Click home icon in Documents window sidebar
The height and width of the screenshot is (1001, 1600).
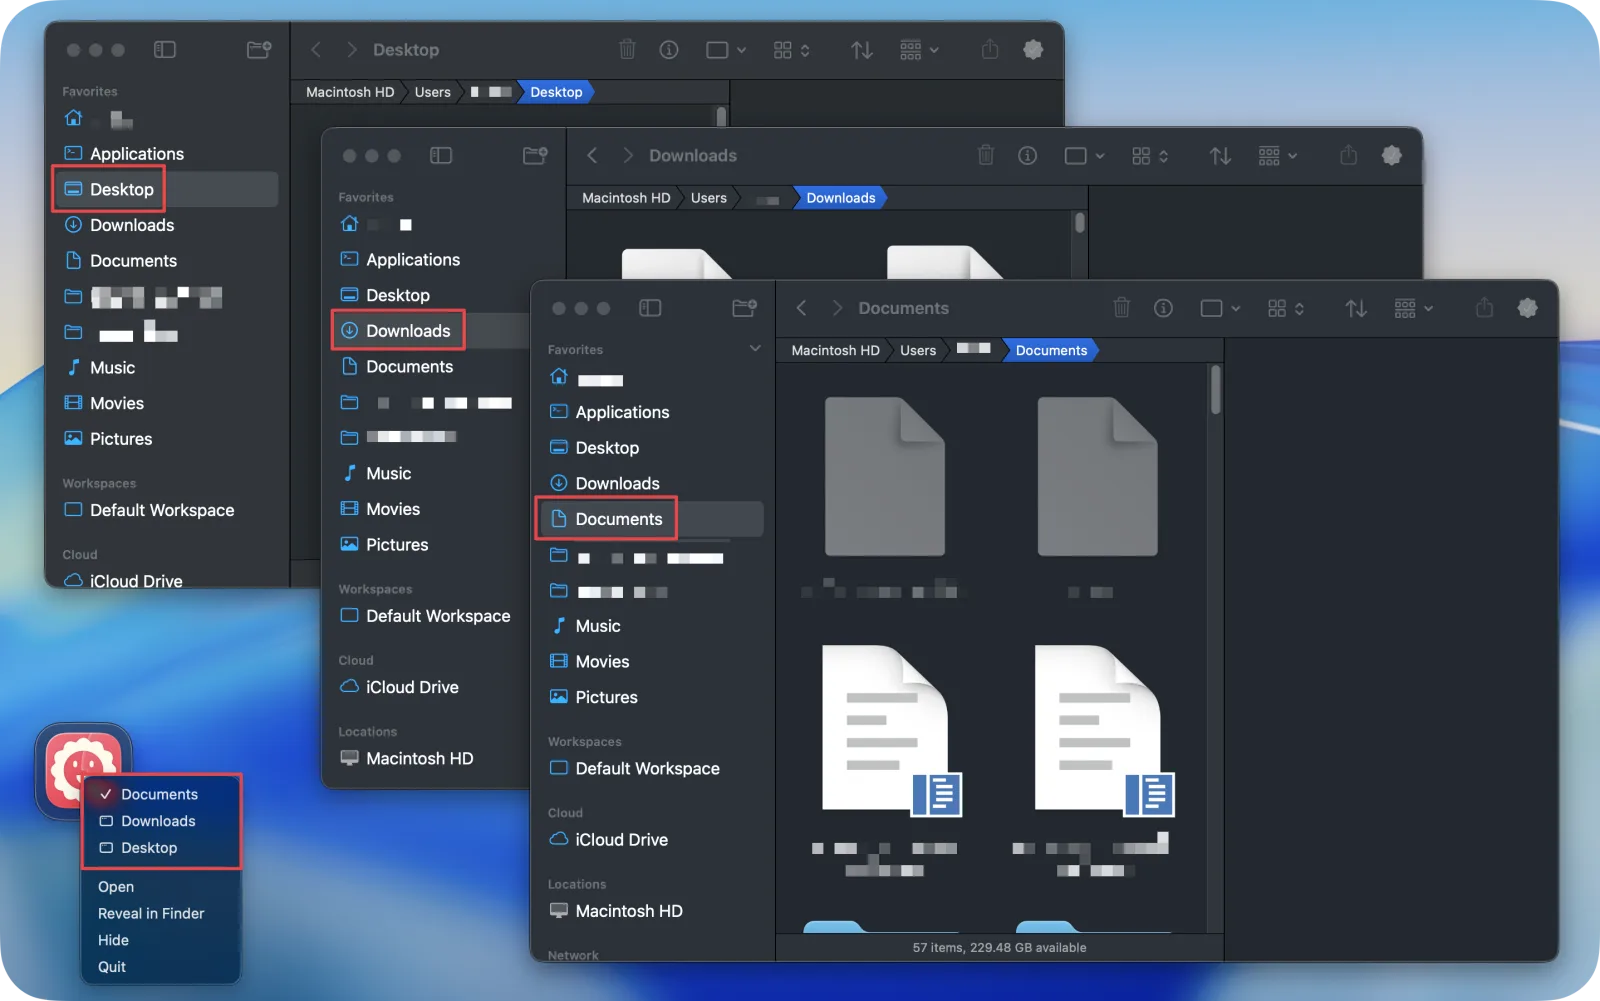pyautogui.click(x=559, y=377)
